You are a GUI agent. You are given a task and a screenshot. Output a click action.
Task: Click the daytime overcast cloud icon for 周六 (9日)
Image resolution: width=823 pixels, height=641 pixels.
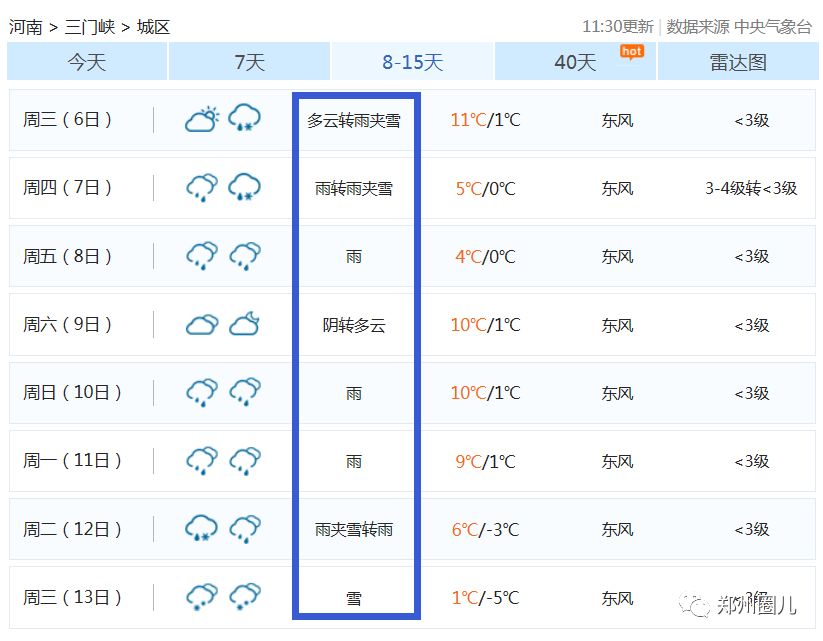click(x=202, y=324)
